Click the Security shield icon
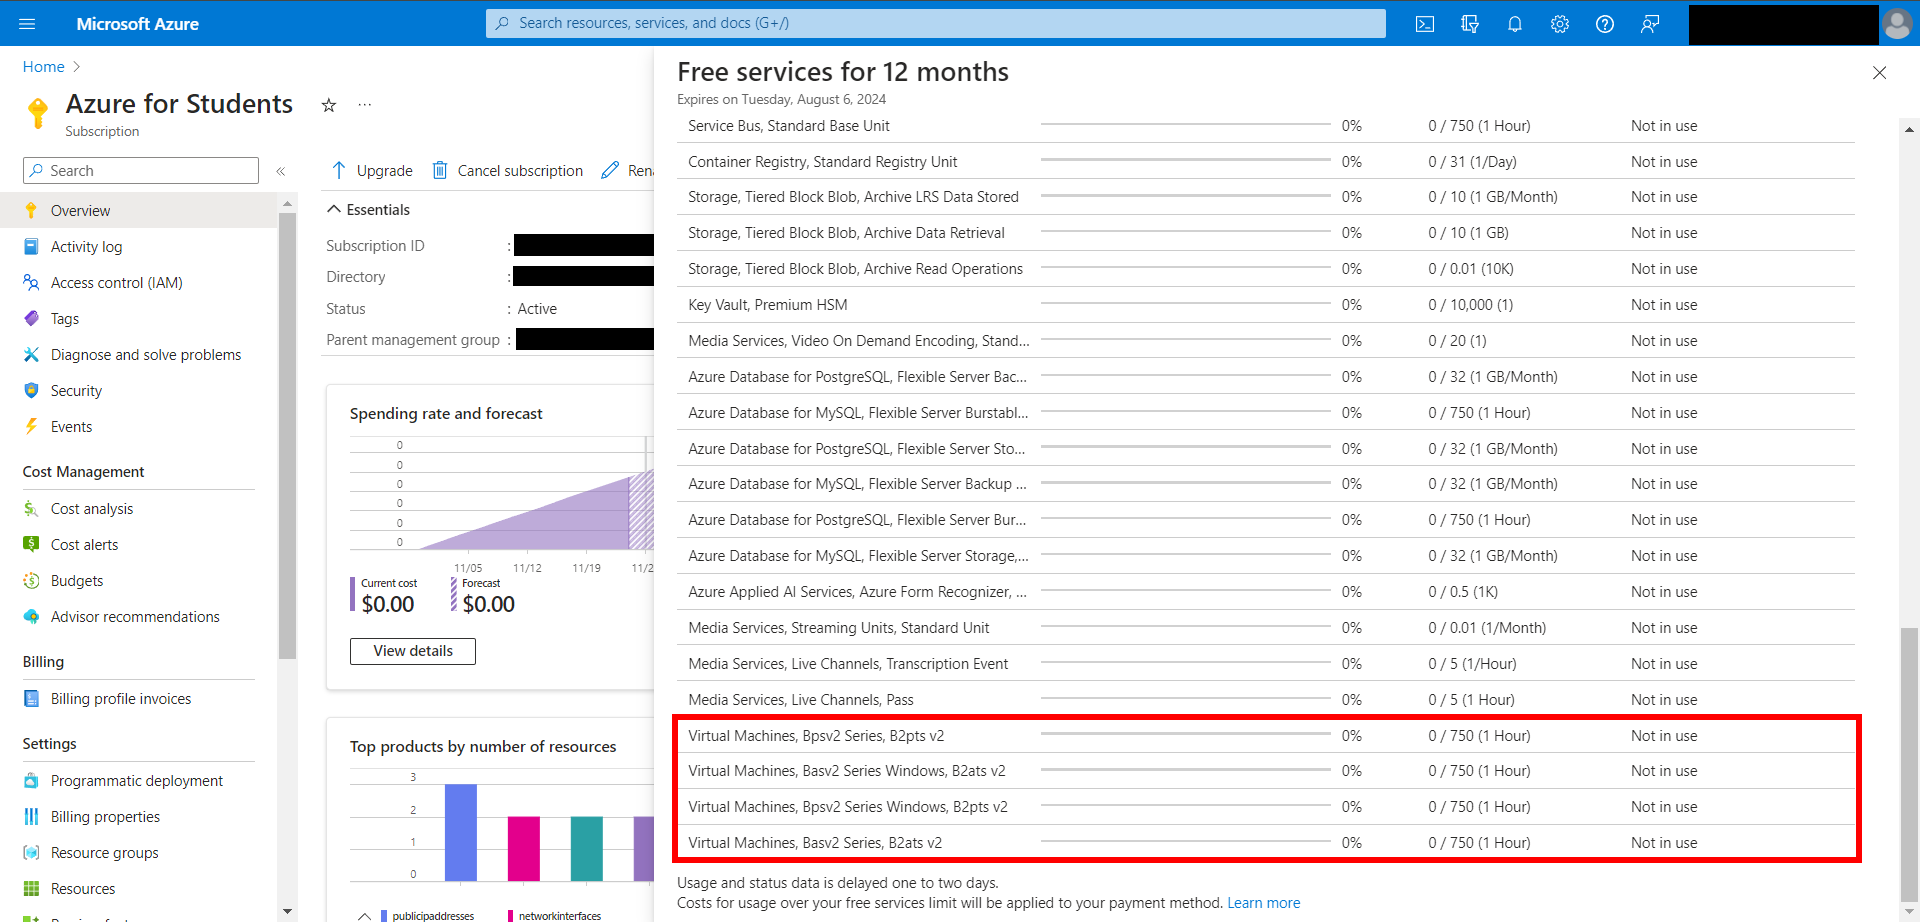 [31, 391]
